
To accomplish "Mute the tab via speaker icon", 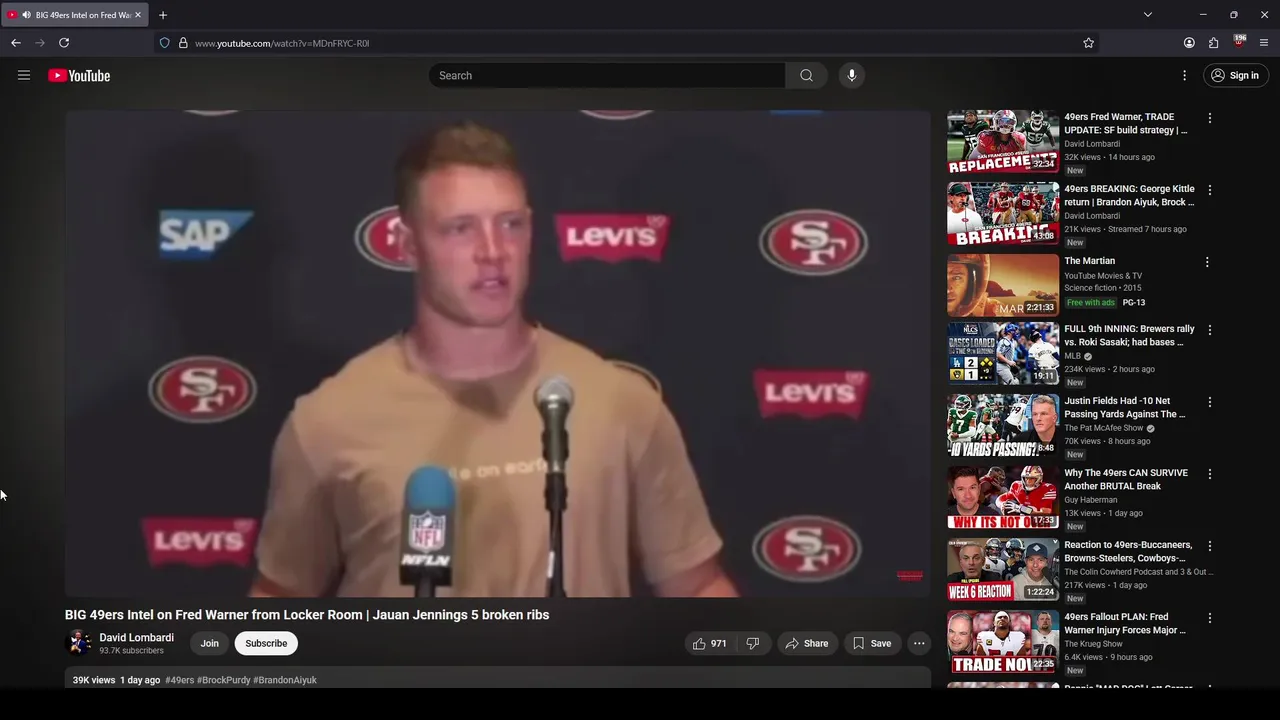I will click(26, 15).
